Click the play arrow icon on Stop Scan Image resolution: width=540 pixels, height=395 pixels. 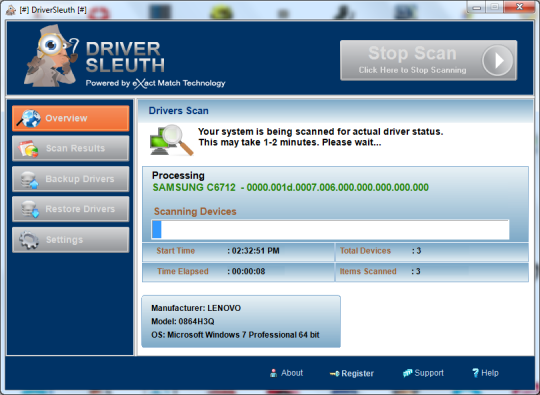point(498,61)
